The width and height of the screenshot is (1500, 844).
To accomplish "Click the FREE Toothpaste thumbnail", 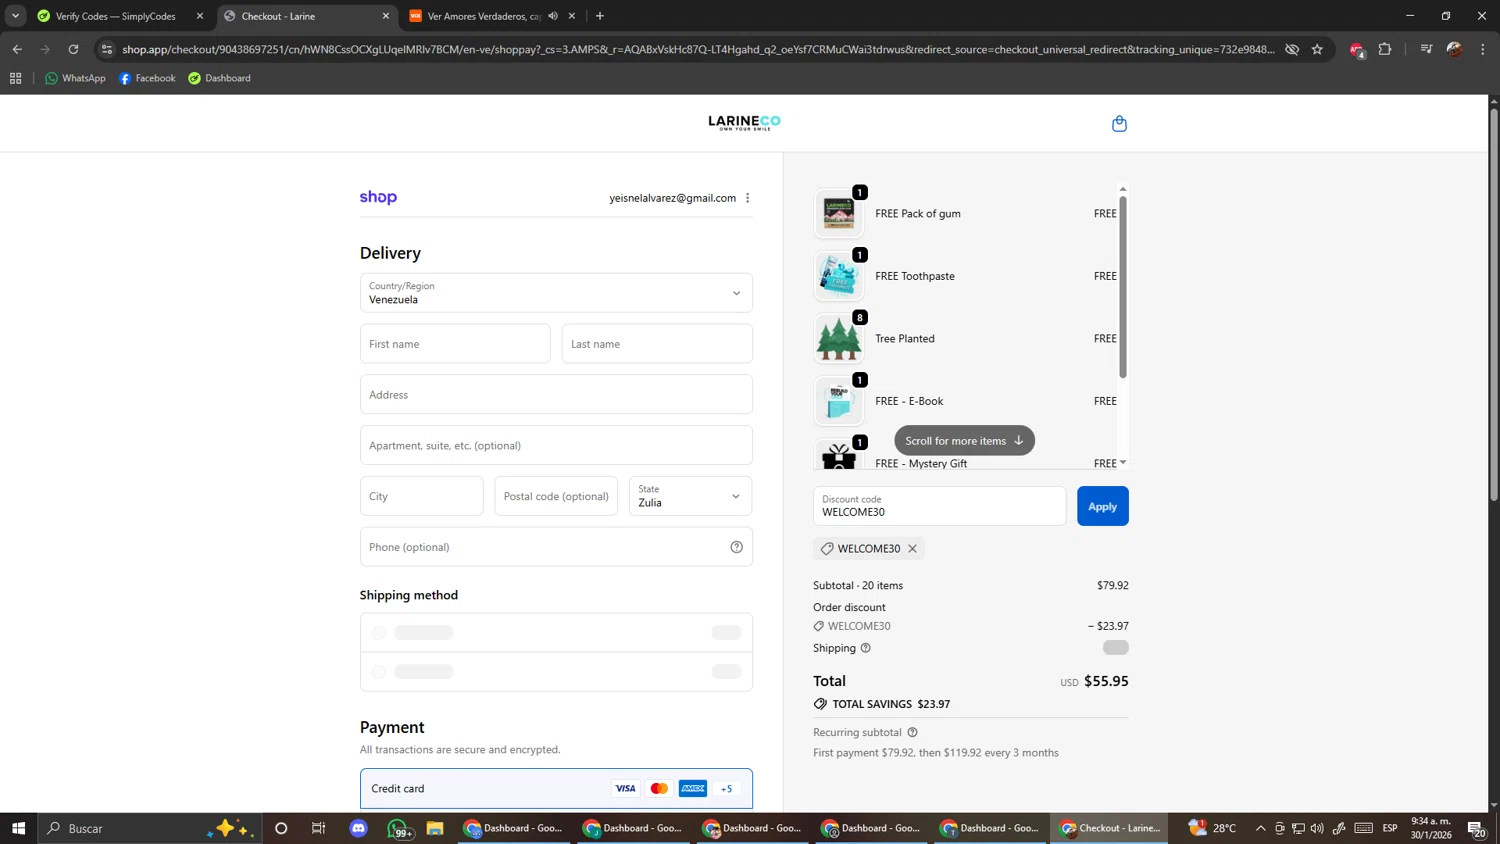I will coord(838,276).
